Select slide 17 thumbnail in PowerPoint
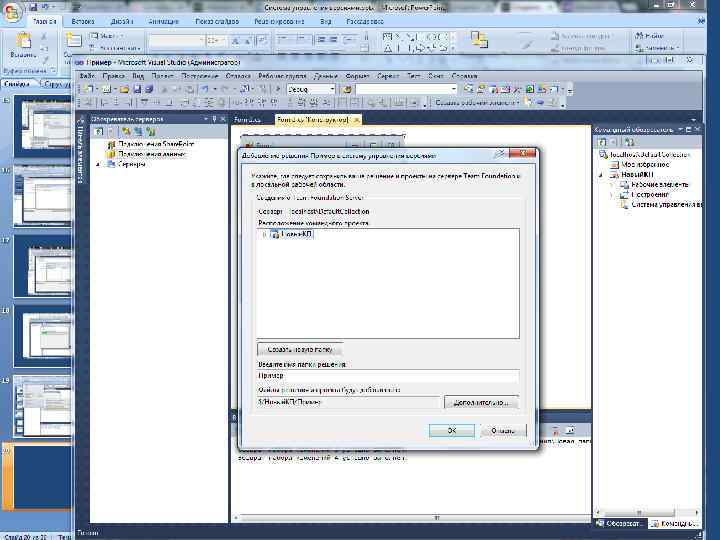 (42, 265)
